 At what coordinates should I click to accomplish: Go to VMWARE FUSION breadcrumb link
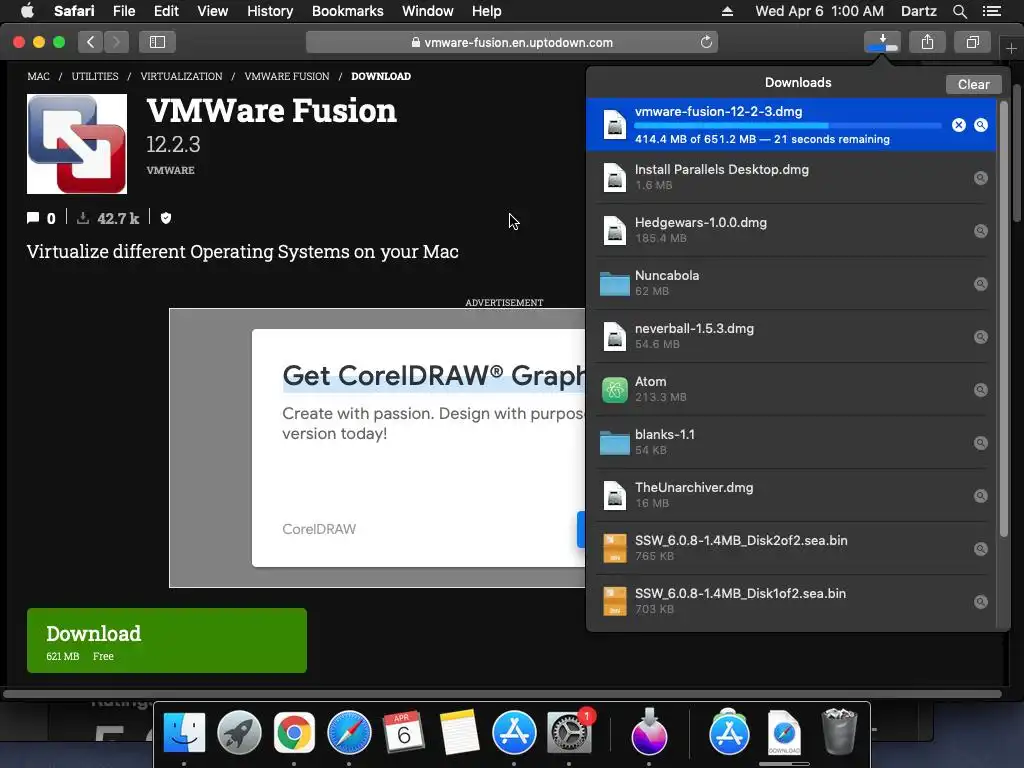287,76
